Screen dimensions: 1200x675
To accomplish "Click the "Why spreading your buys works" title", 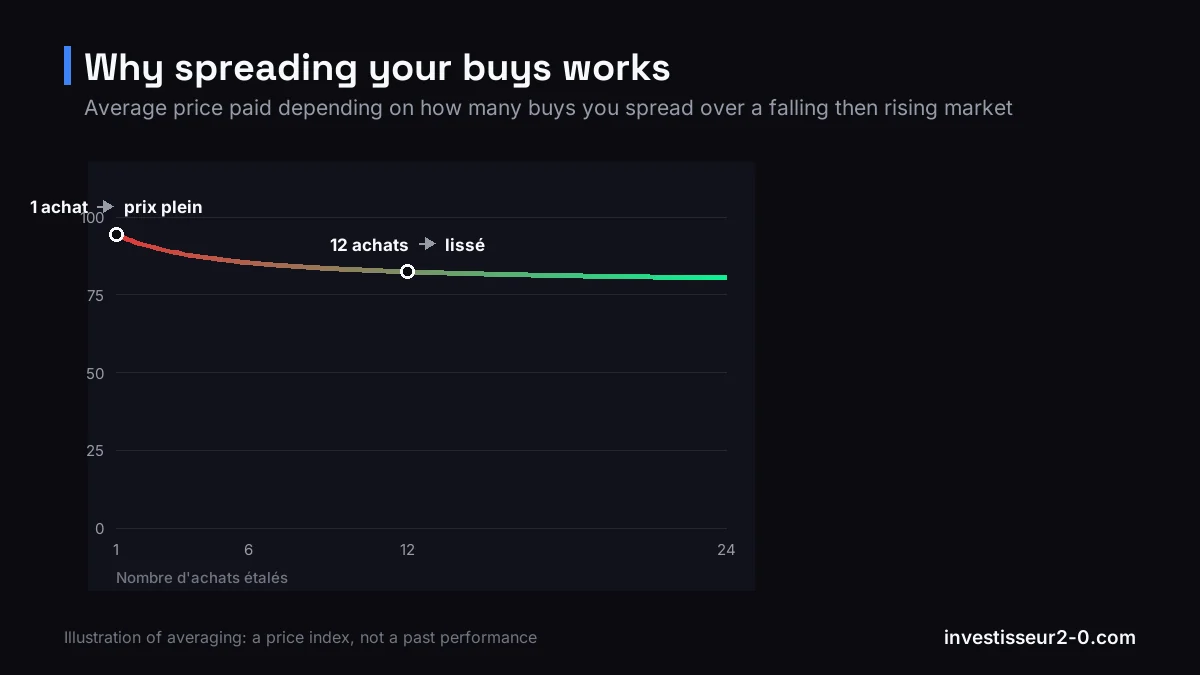I will (377, 67).
